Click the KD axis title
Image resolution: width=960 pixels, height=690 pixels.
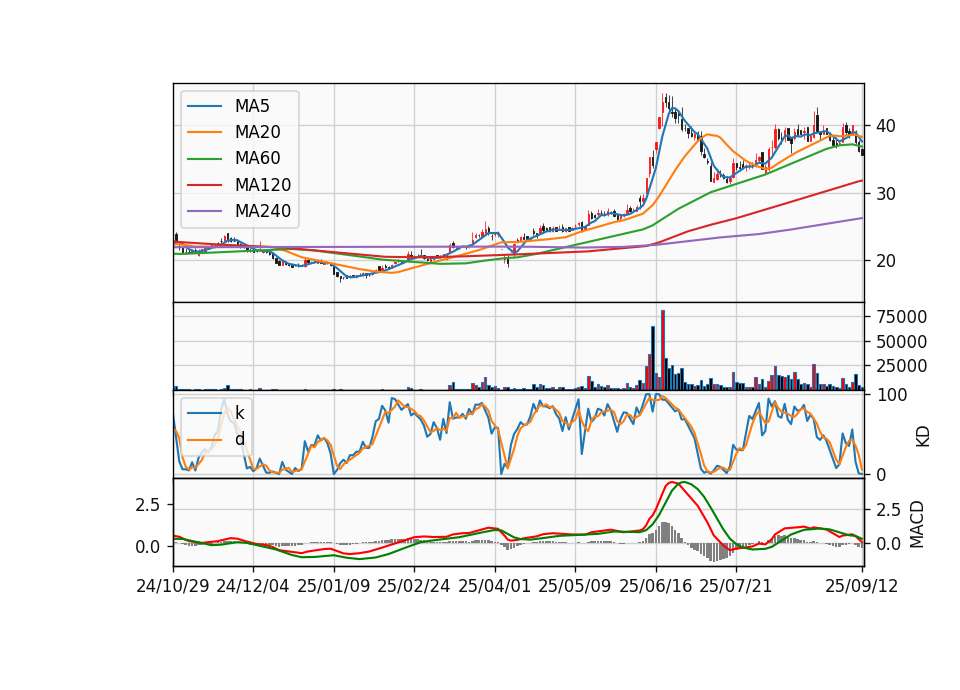point(923,436)
